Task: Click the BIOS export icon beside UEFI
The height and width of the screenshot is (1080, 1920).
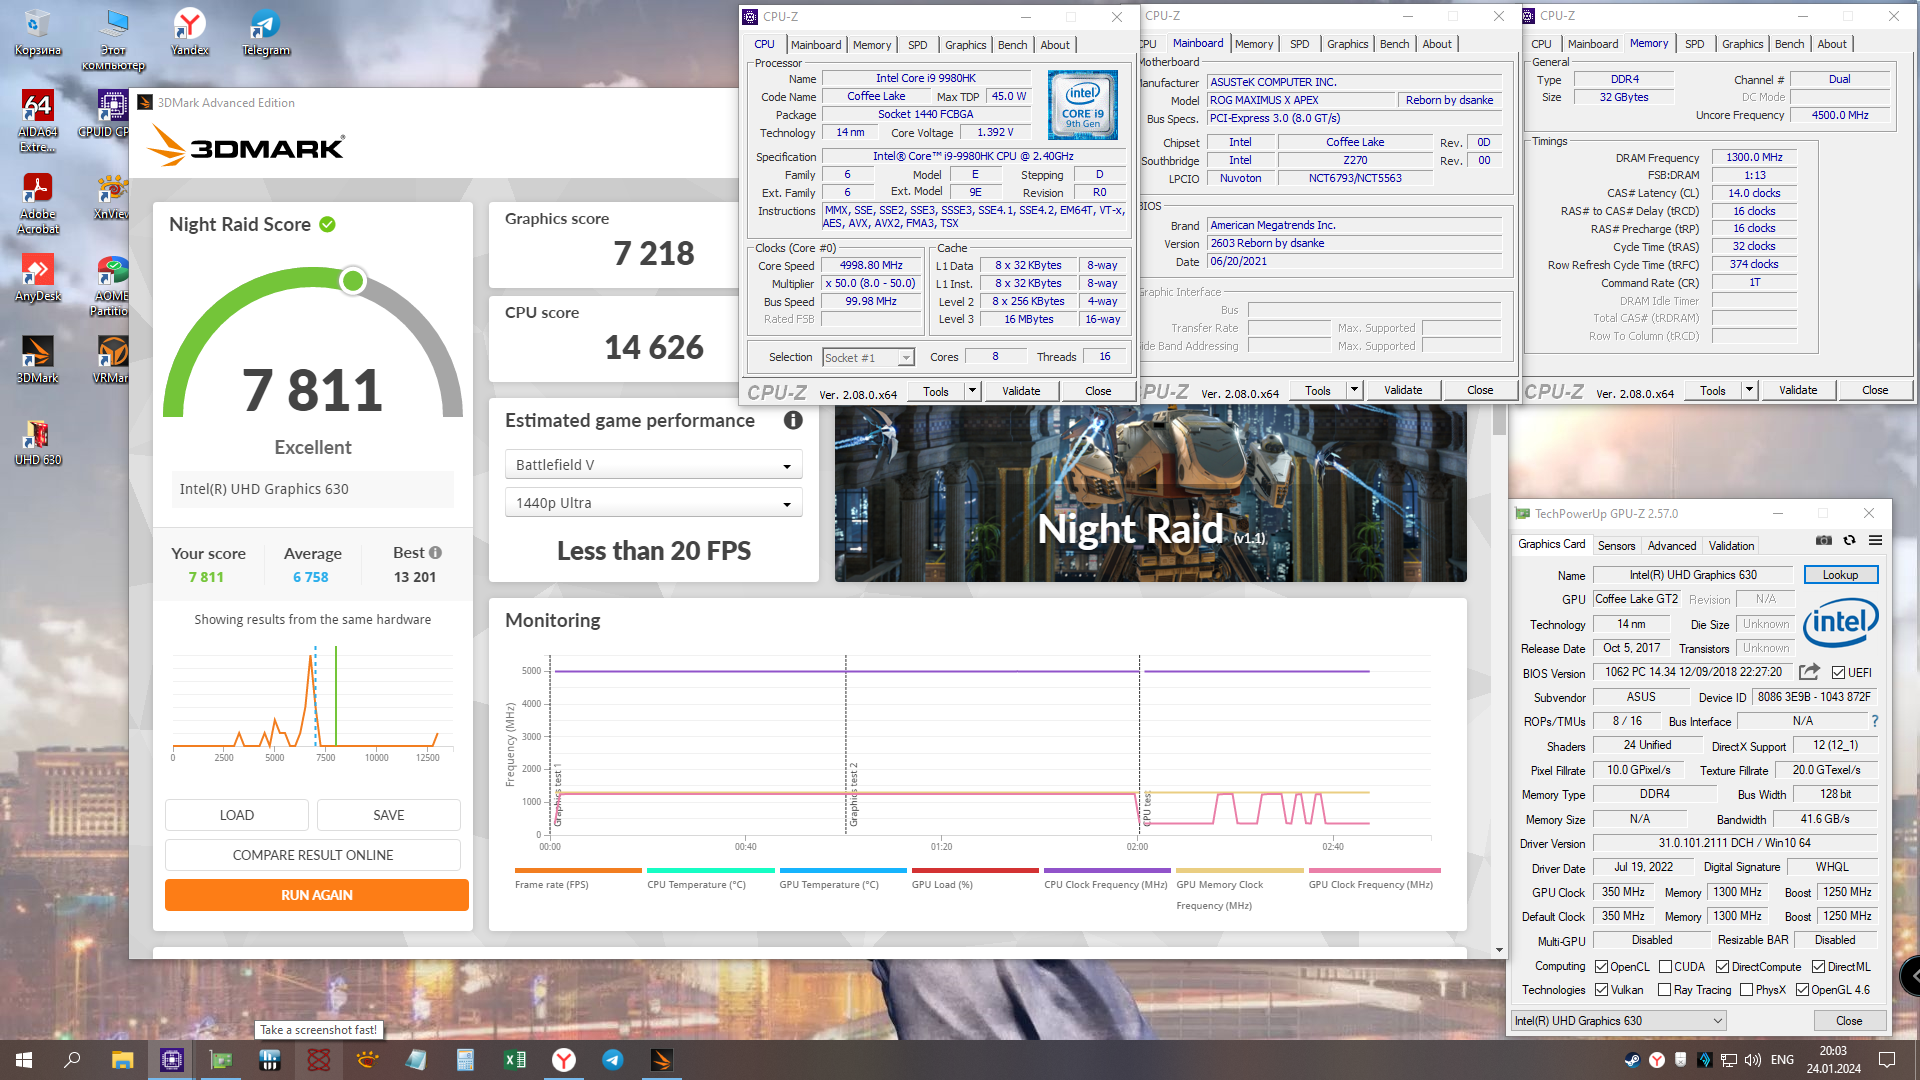Action: [1809, 672]
